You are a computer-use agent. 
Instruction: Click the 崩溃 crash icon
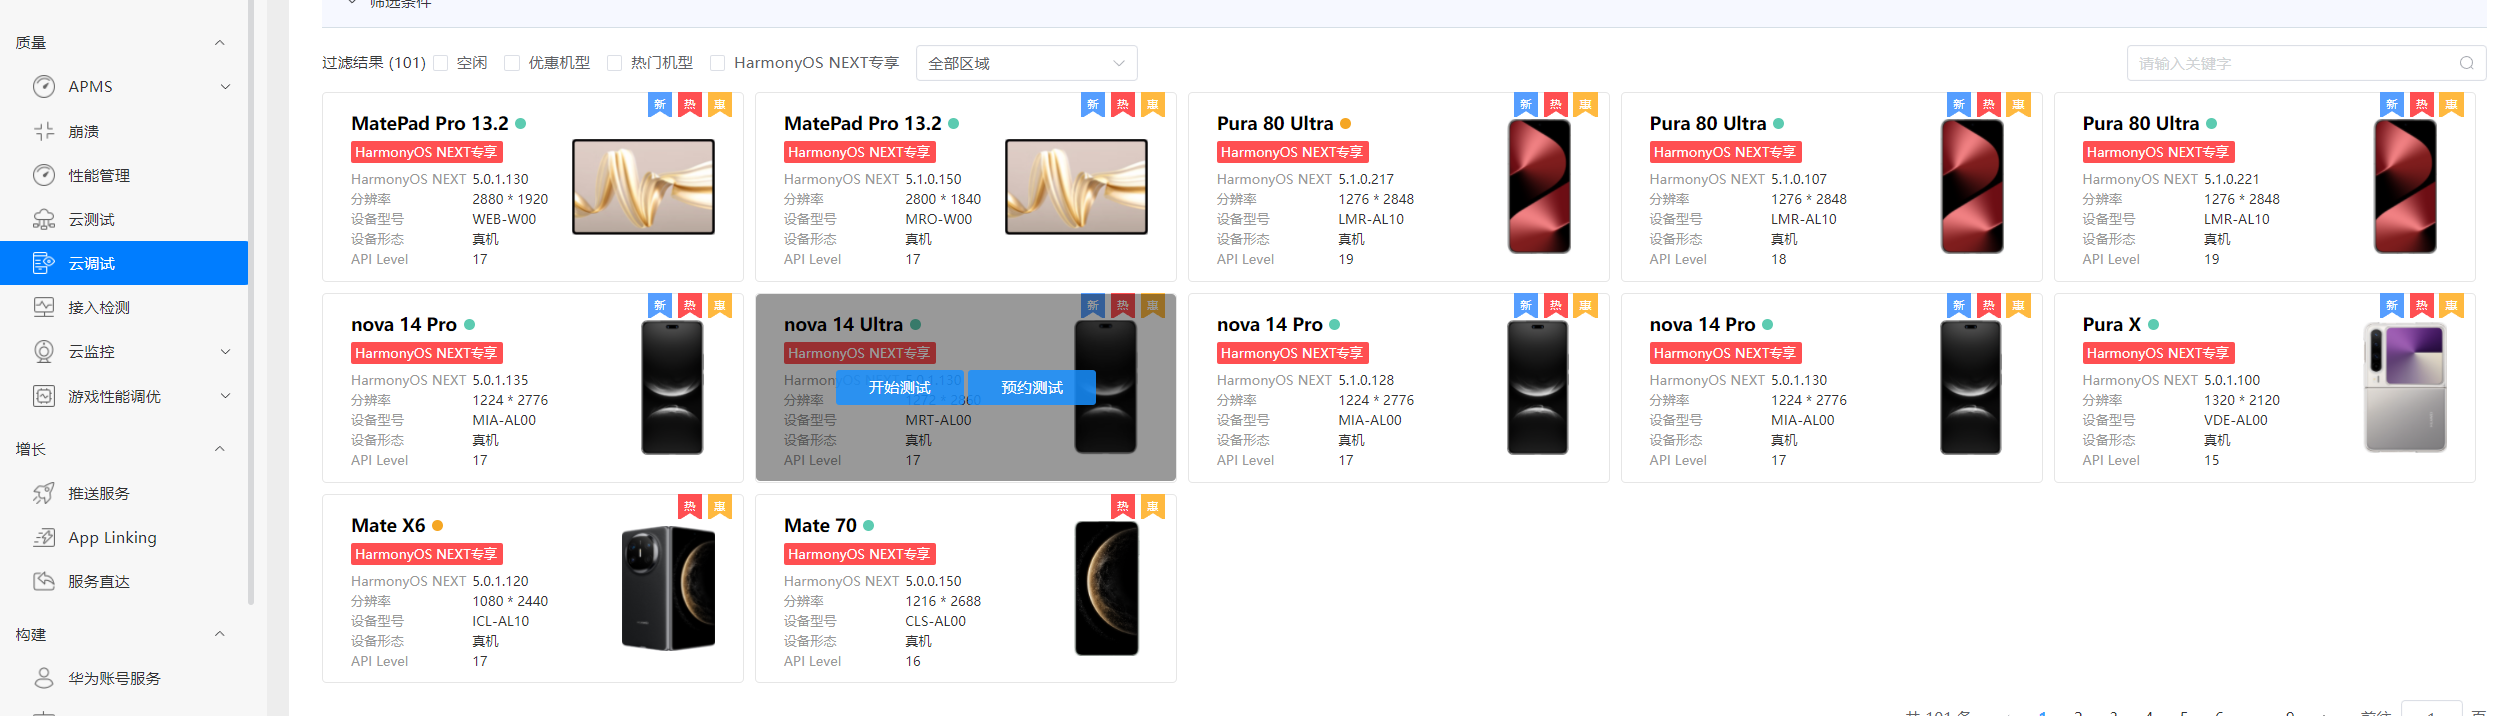pyautogui.click(x=44, y=131)
